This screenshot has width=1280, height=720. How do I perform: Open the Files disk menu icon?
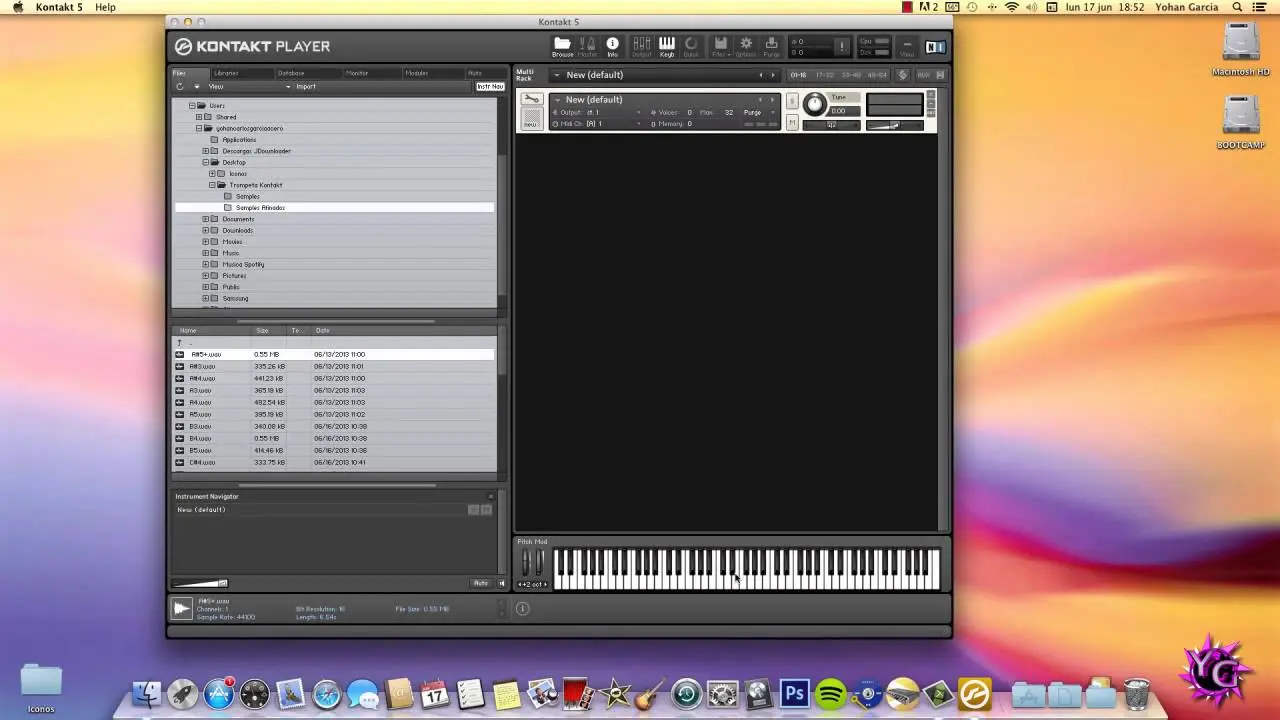(x=719, y=46)
